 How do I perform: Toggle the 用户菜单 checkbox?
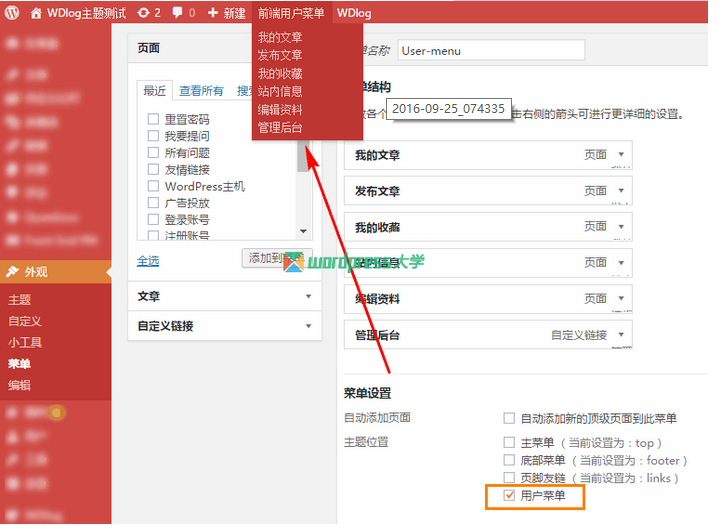510,495
